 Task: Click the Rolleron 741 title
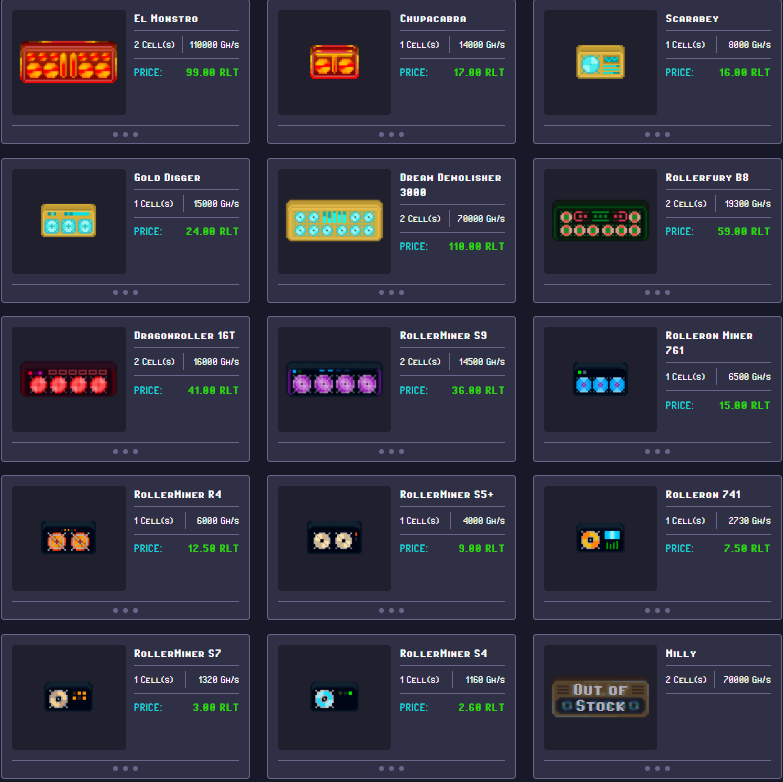coord(703,494)
